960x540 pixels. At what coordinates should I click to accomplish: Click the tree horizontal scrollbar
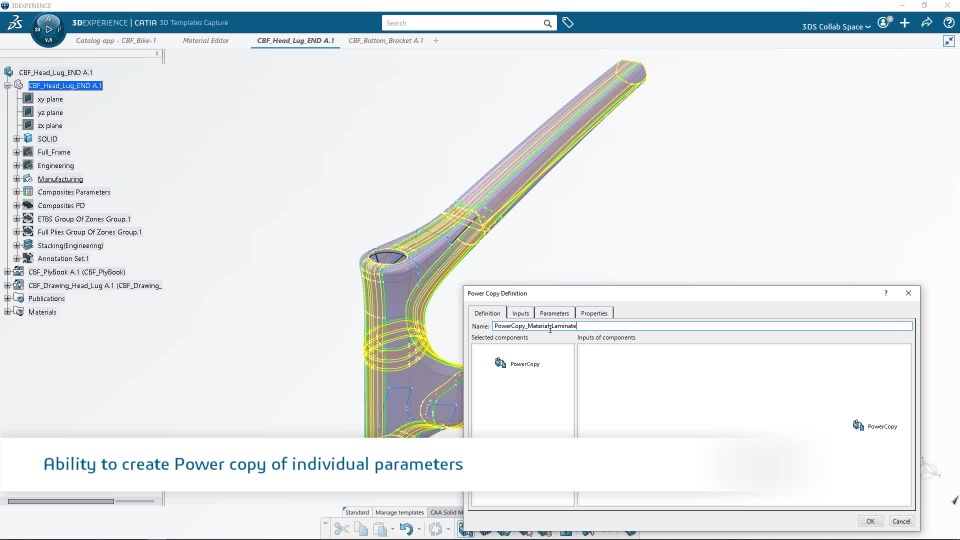[61, 501]
